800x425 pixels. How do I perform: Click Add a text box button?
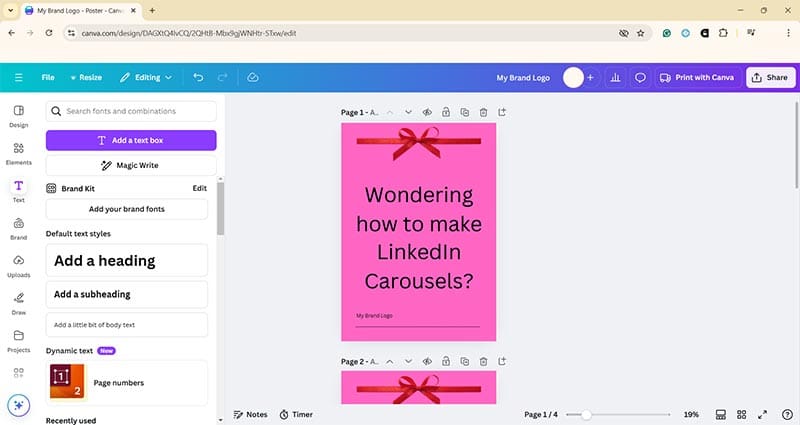pyautogui.click(x=131, y=140)
